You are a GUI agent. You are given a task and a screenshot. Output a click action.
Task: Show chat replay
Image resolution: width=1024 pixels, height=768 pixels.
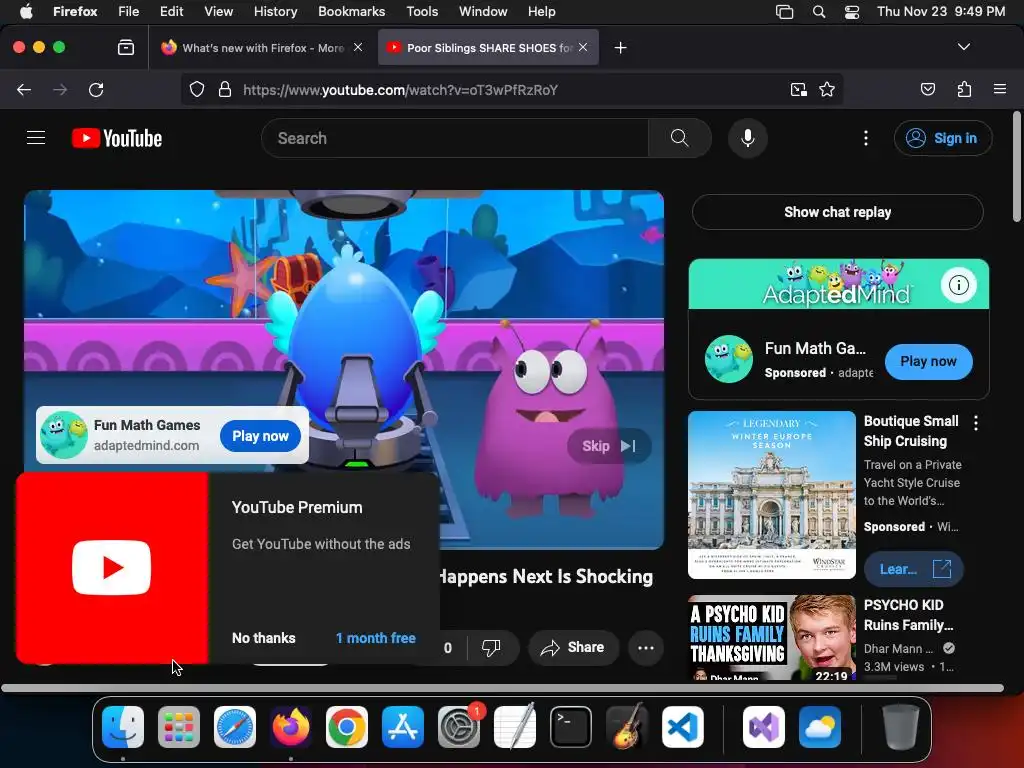(837, 212)
